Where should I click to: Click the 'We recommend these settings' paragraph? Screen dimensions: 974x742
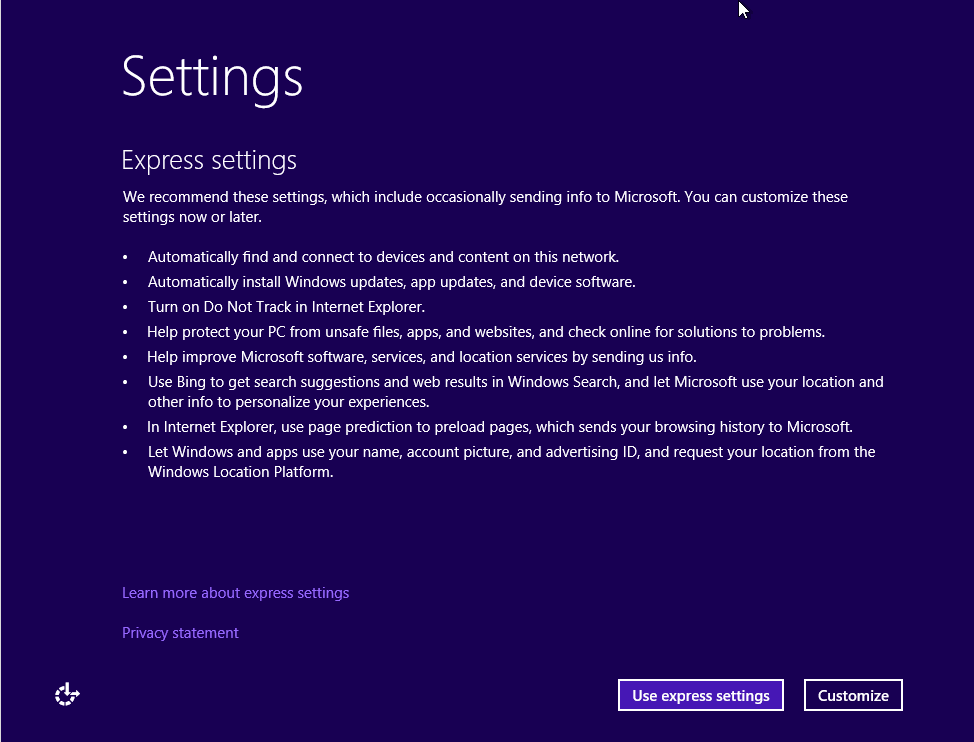(485, 206)
